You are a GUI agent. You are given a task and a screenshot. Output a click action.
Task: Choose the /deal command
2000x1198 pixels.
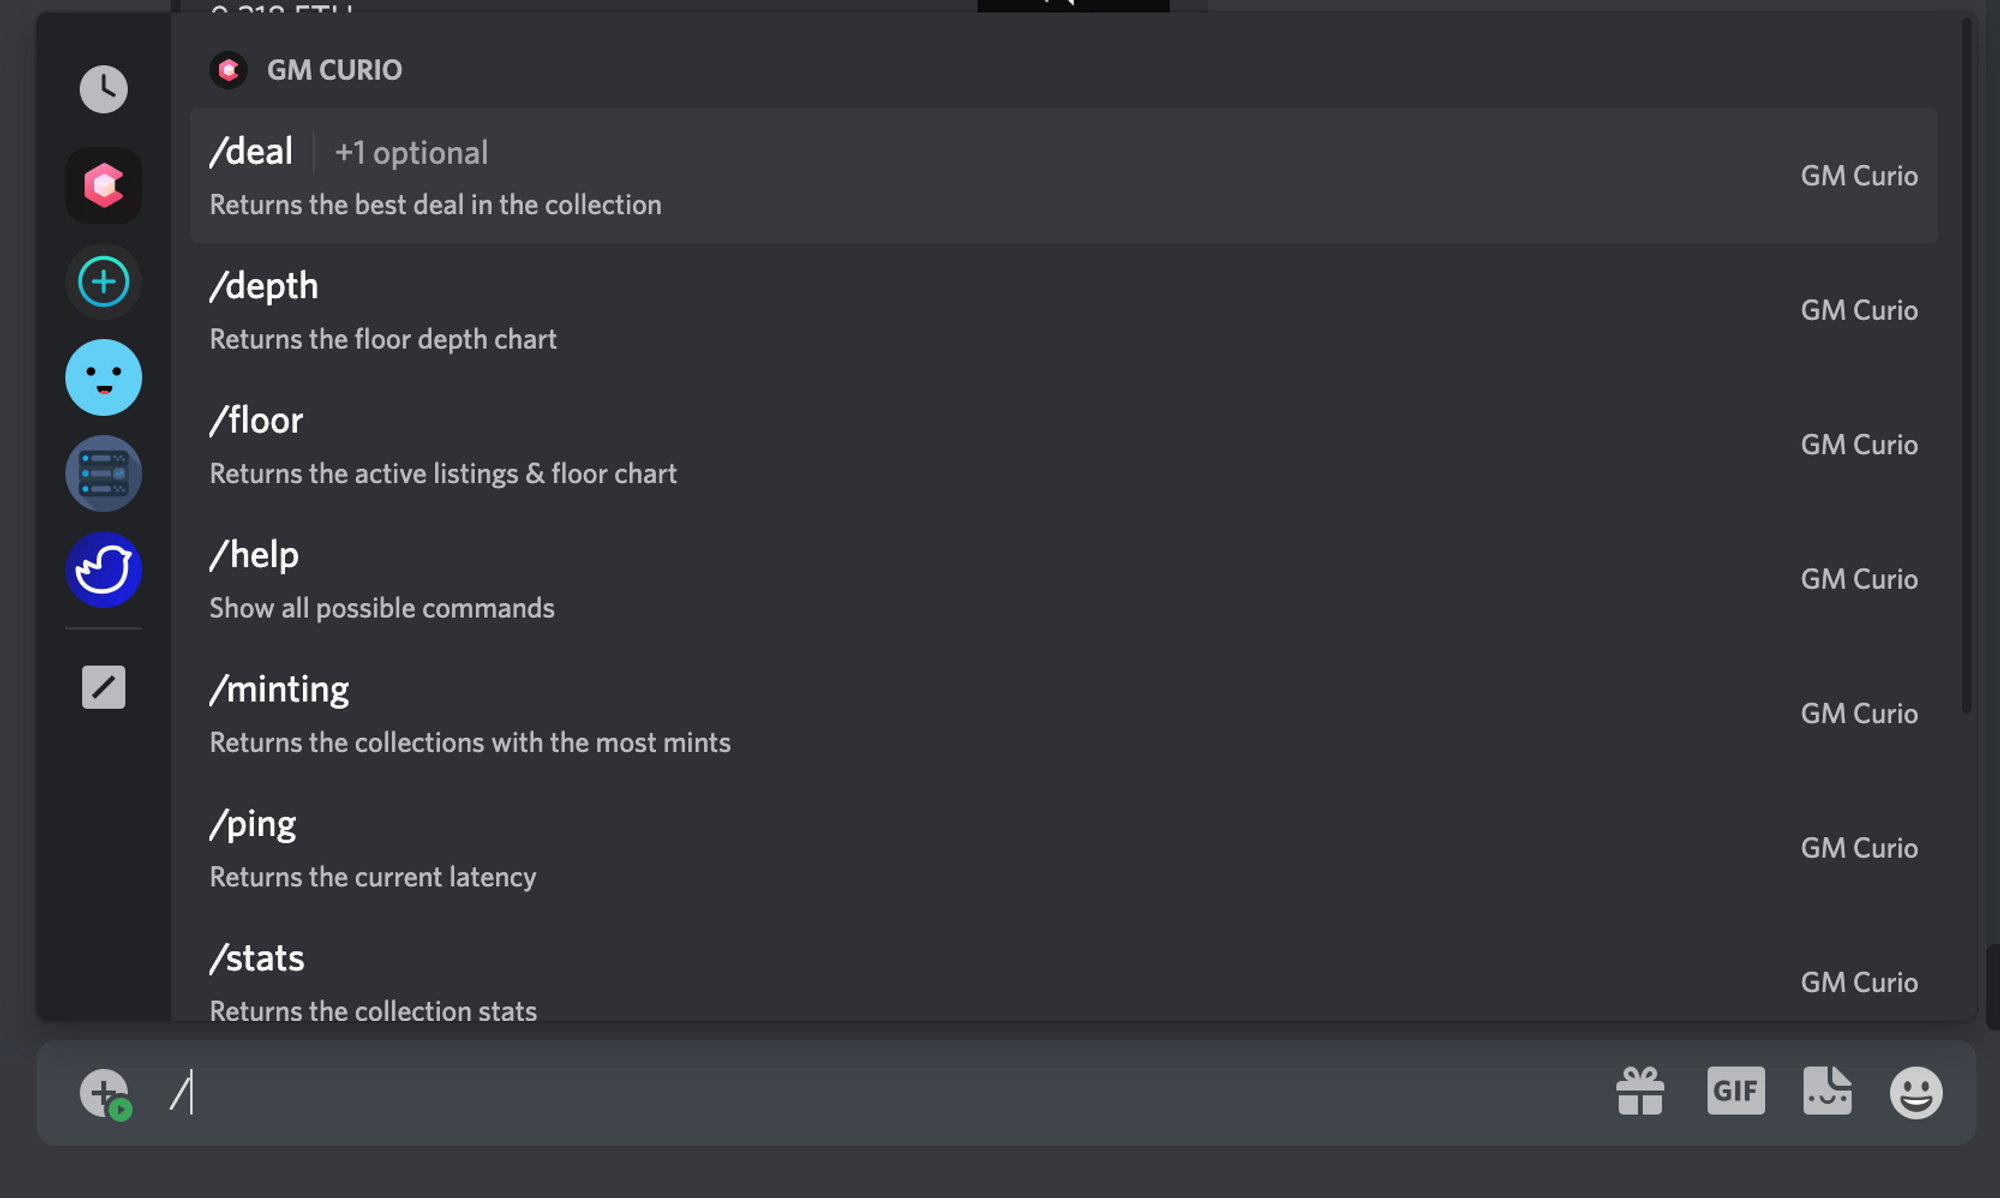point(1063,176)
